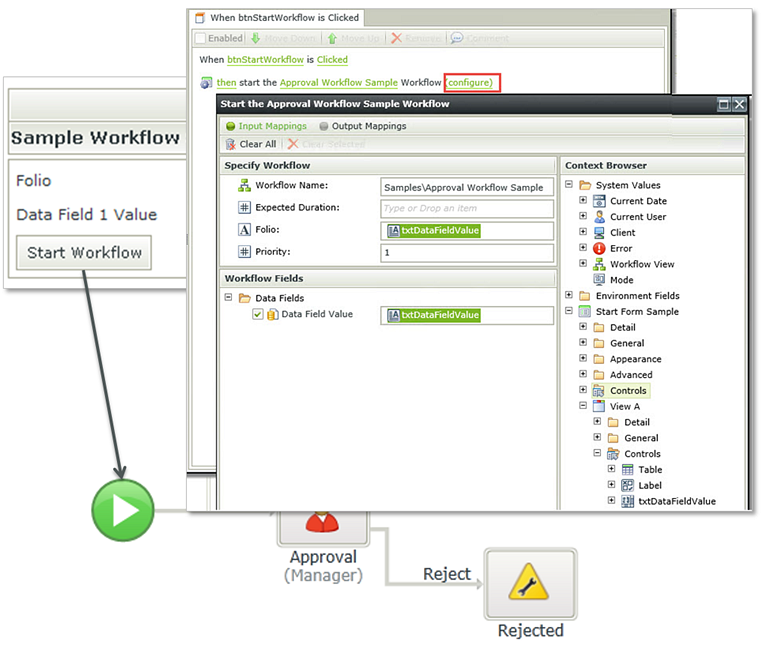
Task: Select Output Mappings option
Action: (363, 126)
